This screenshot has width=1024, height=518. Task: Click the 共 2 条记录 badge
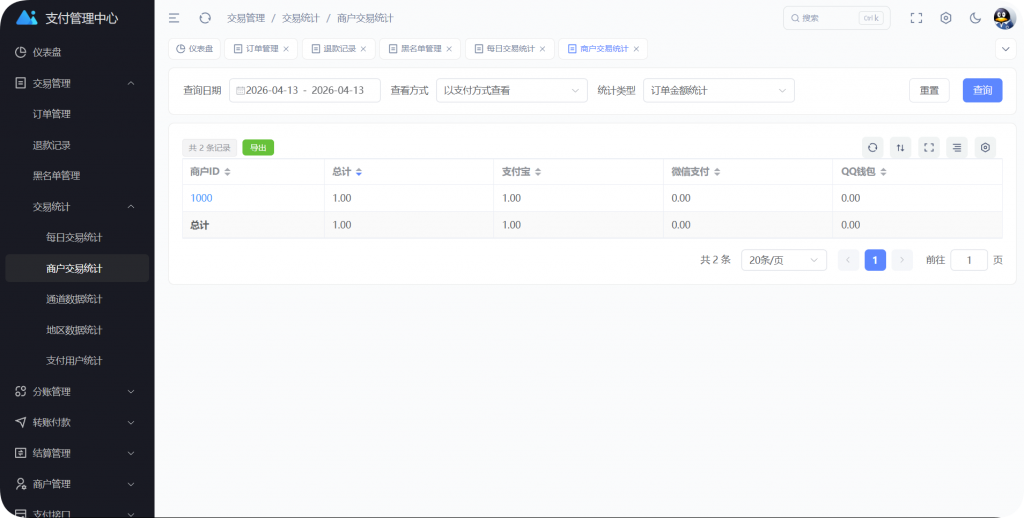click(x=210, y=148)
